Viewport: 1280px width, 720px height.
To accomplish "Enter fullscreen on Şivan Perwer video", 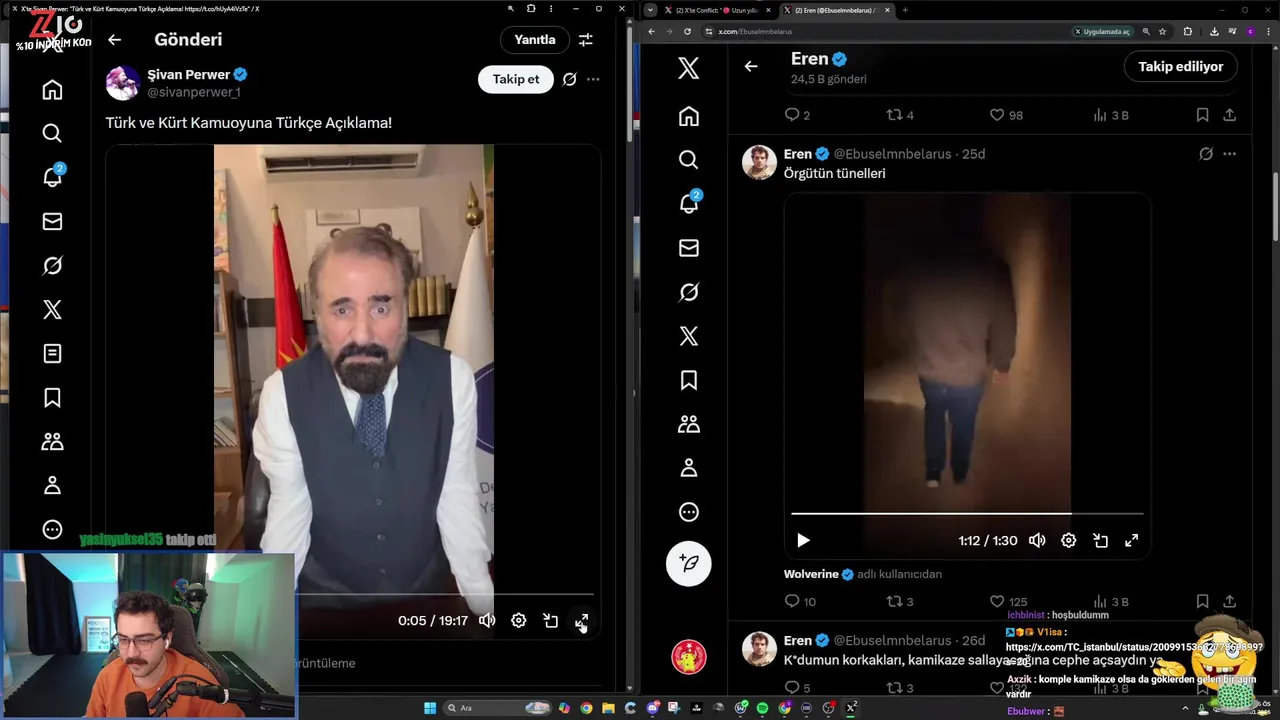I will (x=582, y=620).
